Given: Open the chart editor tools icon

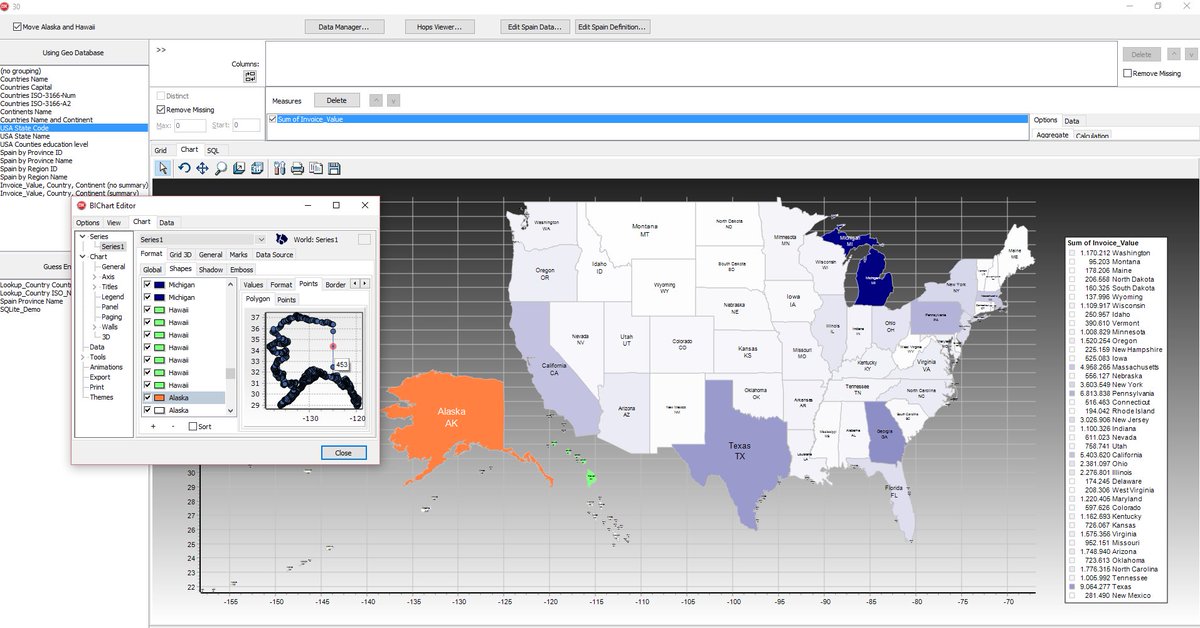Looking at the screenshot, I should coord(280,168).
